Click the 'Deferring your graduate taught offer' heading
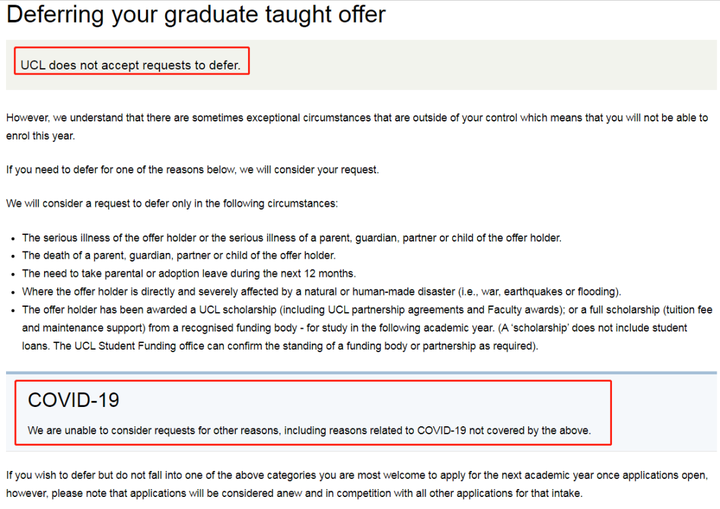720x509 pixels. point(196,15)
